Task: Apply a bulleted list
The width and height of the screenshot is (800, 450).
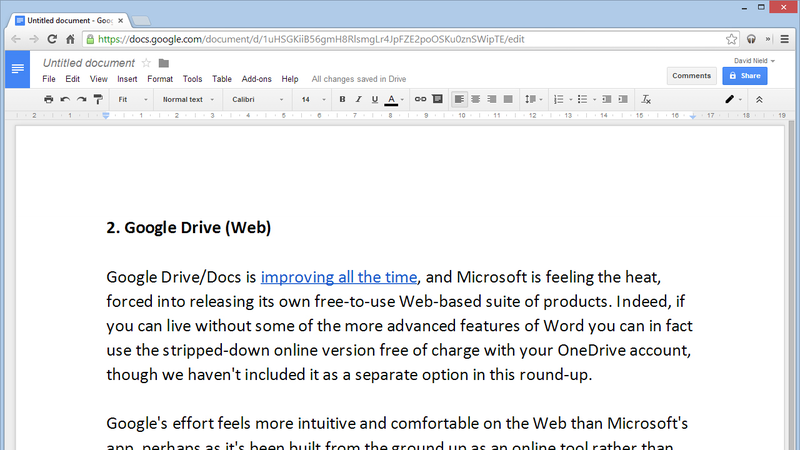Action: pyautogui.click(x=582, y=99)
